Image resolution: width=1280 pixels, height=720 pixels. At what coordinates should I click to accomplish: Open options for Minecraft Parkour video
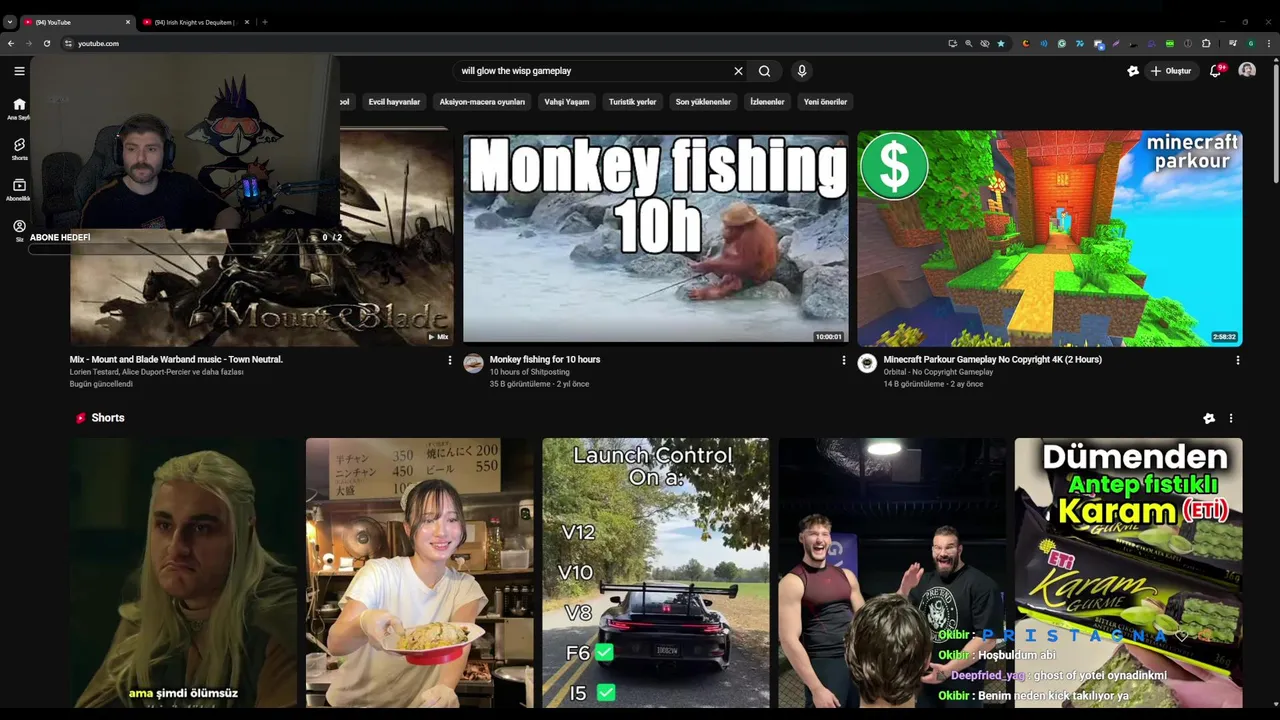click(1237, 360)
